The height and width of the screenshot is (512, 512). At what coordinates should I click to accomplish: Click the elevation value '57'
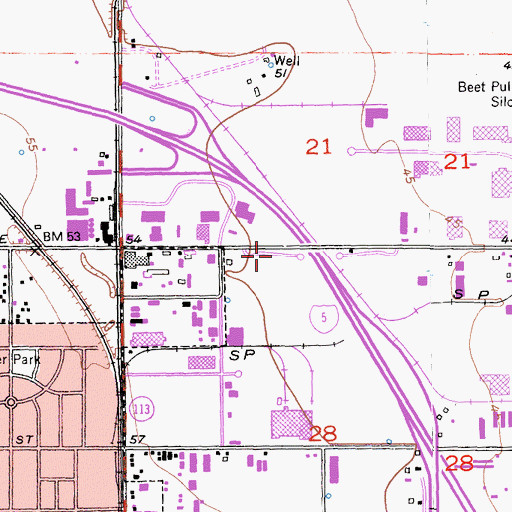(x=137, y=440)
